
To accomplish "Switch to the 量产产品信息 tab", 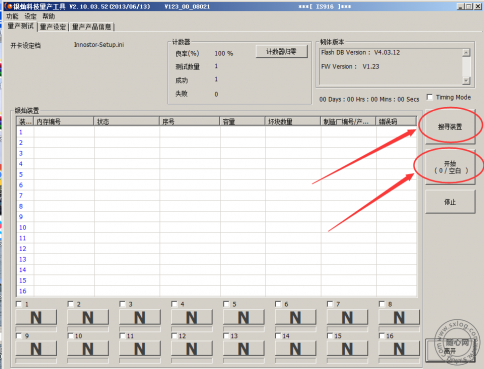I will 92,27.
